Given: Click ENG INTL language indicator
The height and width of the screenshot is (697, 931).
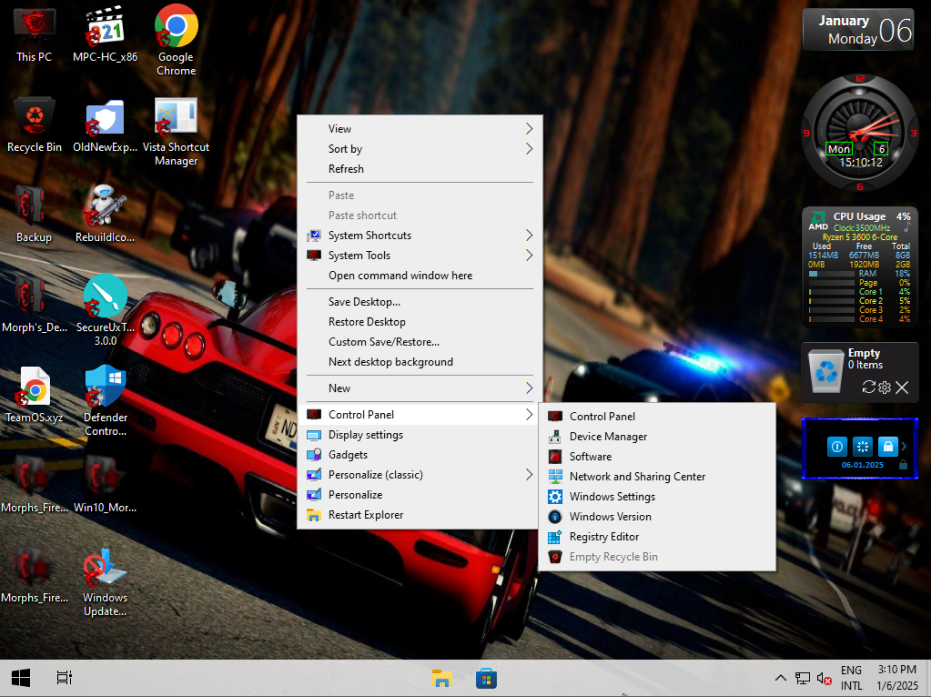Looking at the screenshot, I should (x=851, y=678).
